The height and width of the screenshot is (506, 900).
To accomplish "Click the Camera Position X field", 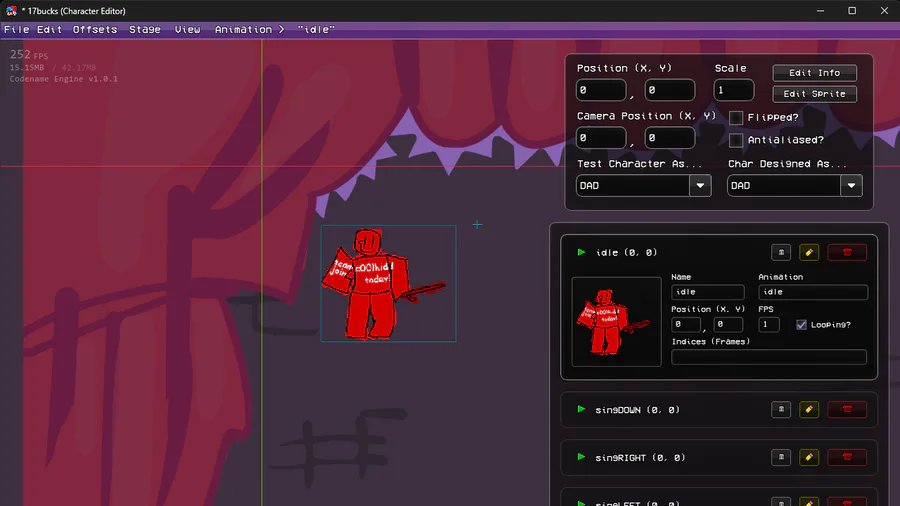I will [601, 138].
